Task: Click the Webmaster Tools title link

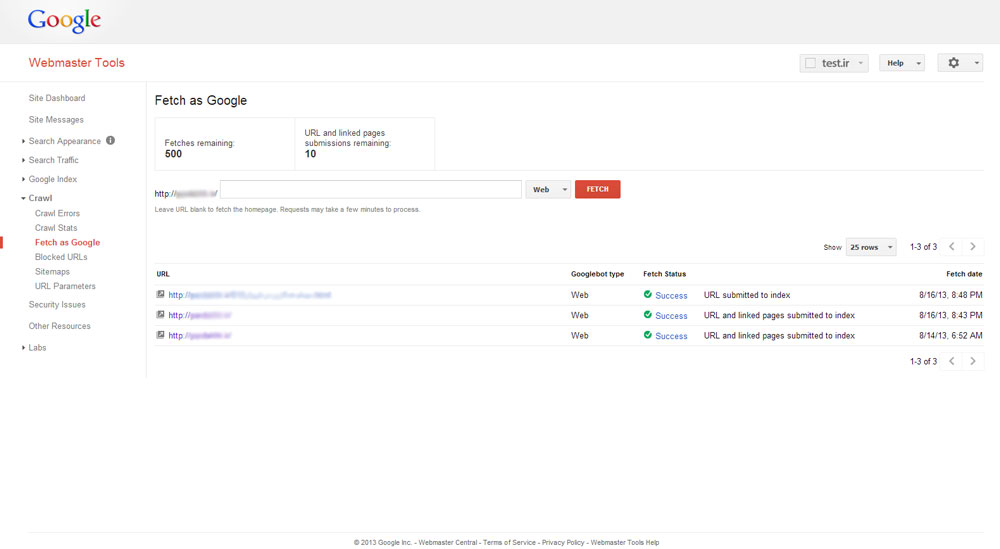Action: pyautogui.click(x=77, y=62)
